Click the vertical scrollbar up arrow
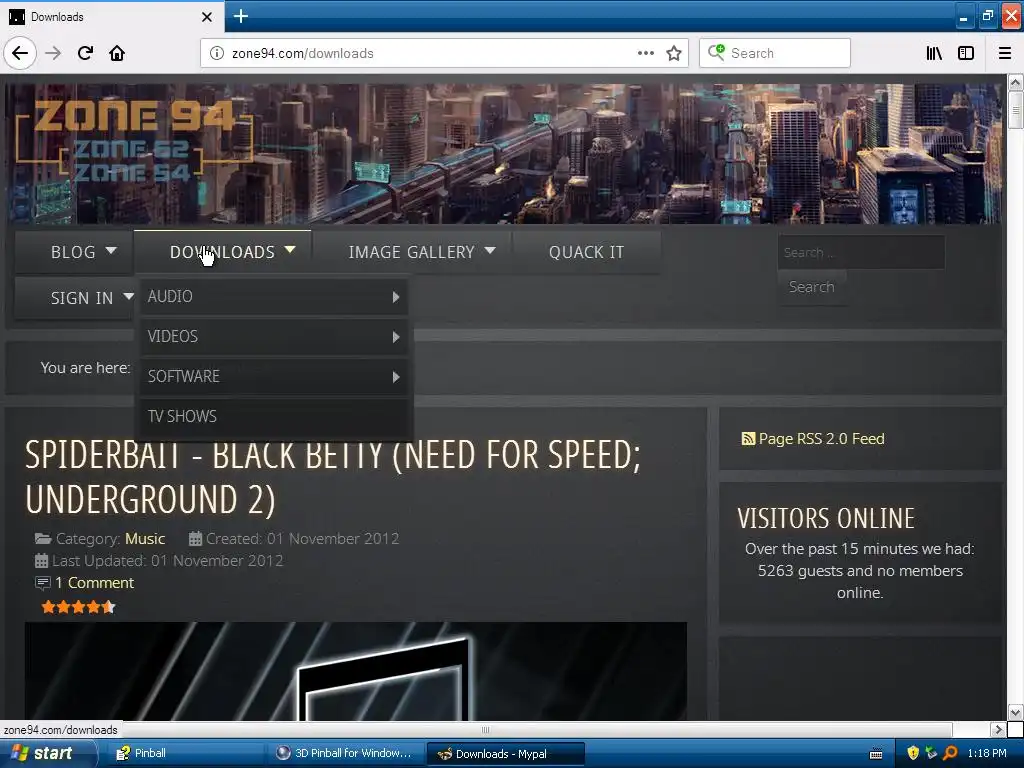The width and height of the screenshot is (1024, 768). pos(1015,82)
